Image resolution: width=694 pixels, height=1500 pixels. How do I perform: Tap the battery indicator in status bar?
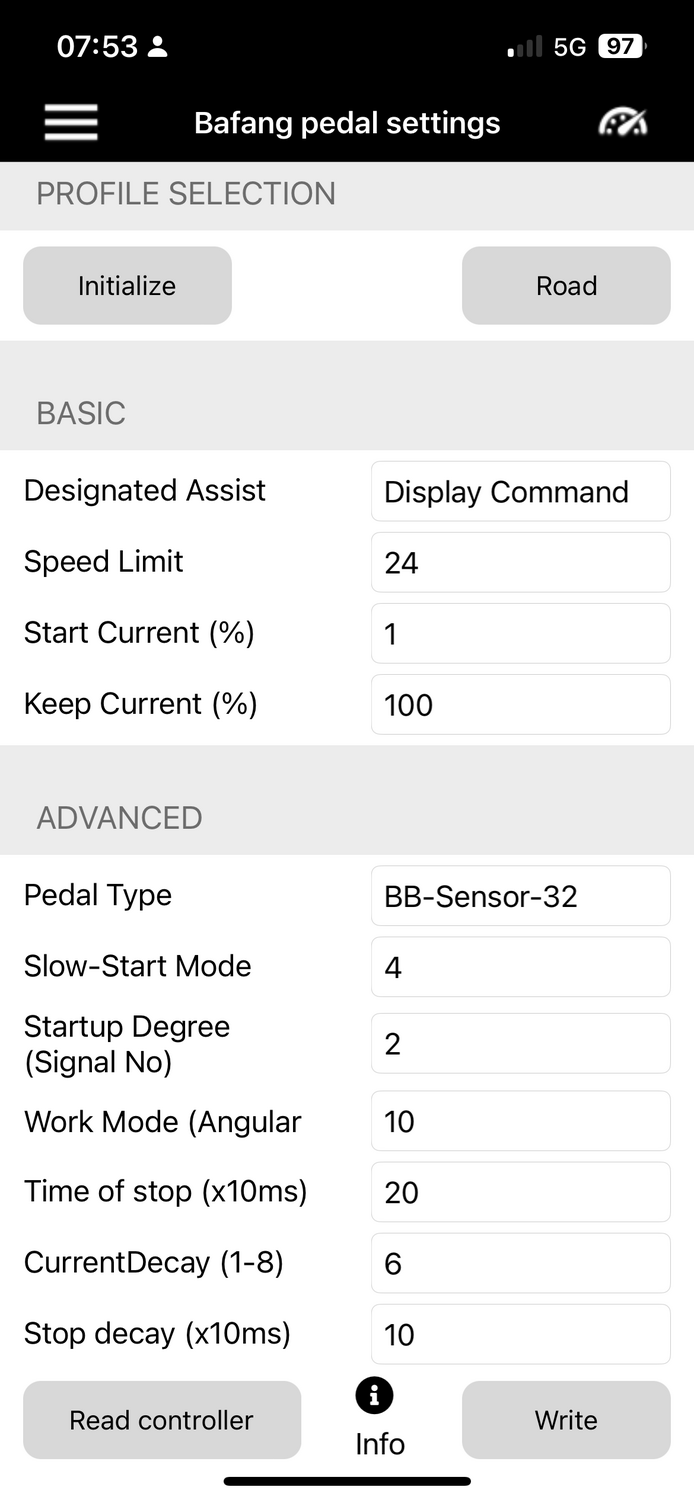(x=621, y=46)
